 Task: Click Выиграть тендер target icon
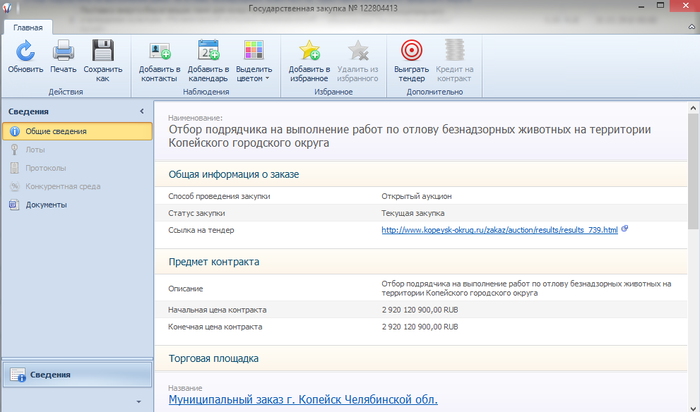[x=409, y=52]
